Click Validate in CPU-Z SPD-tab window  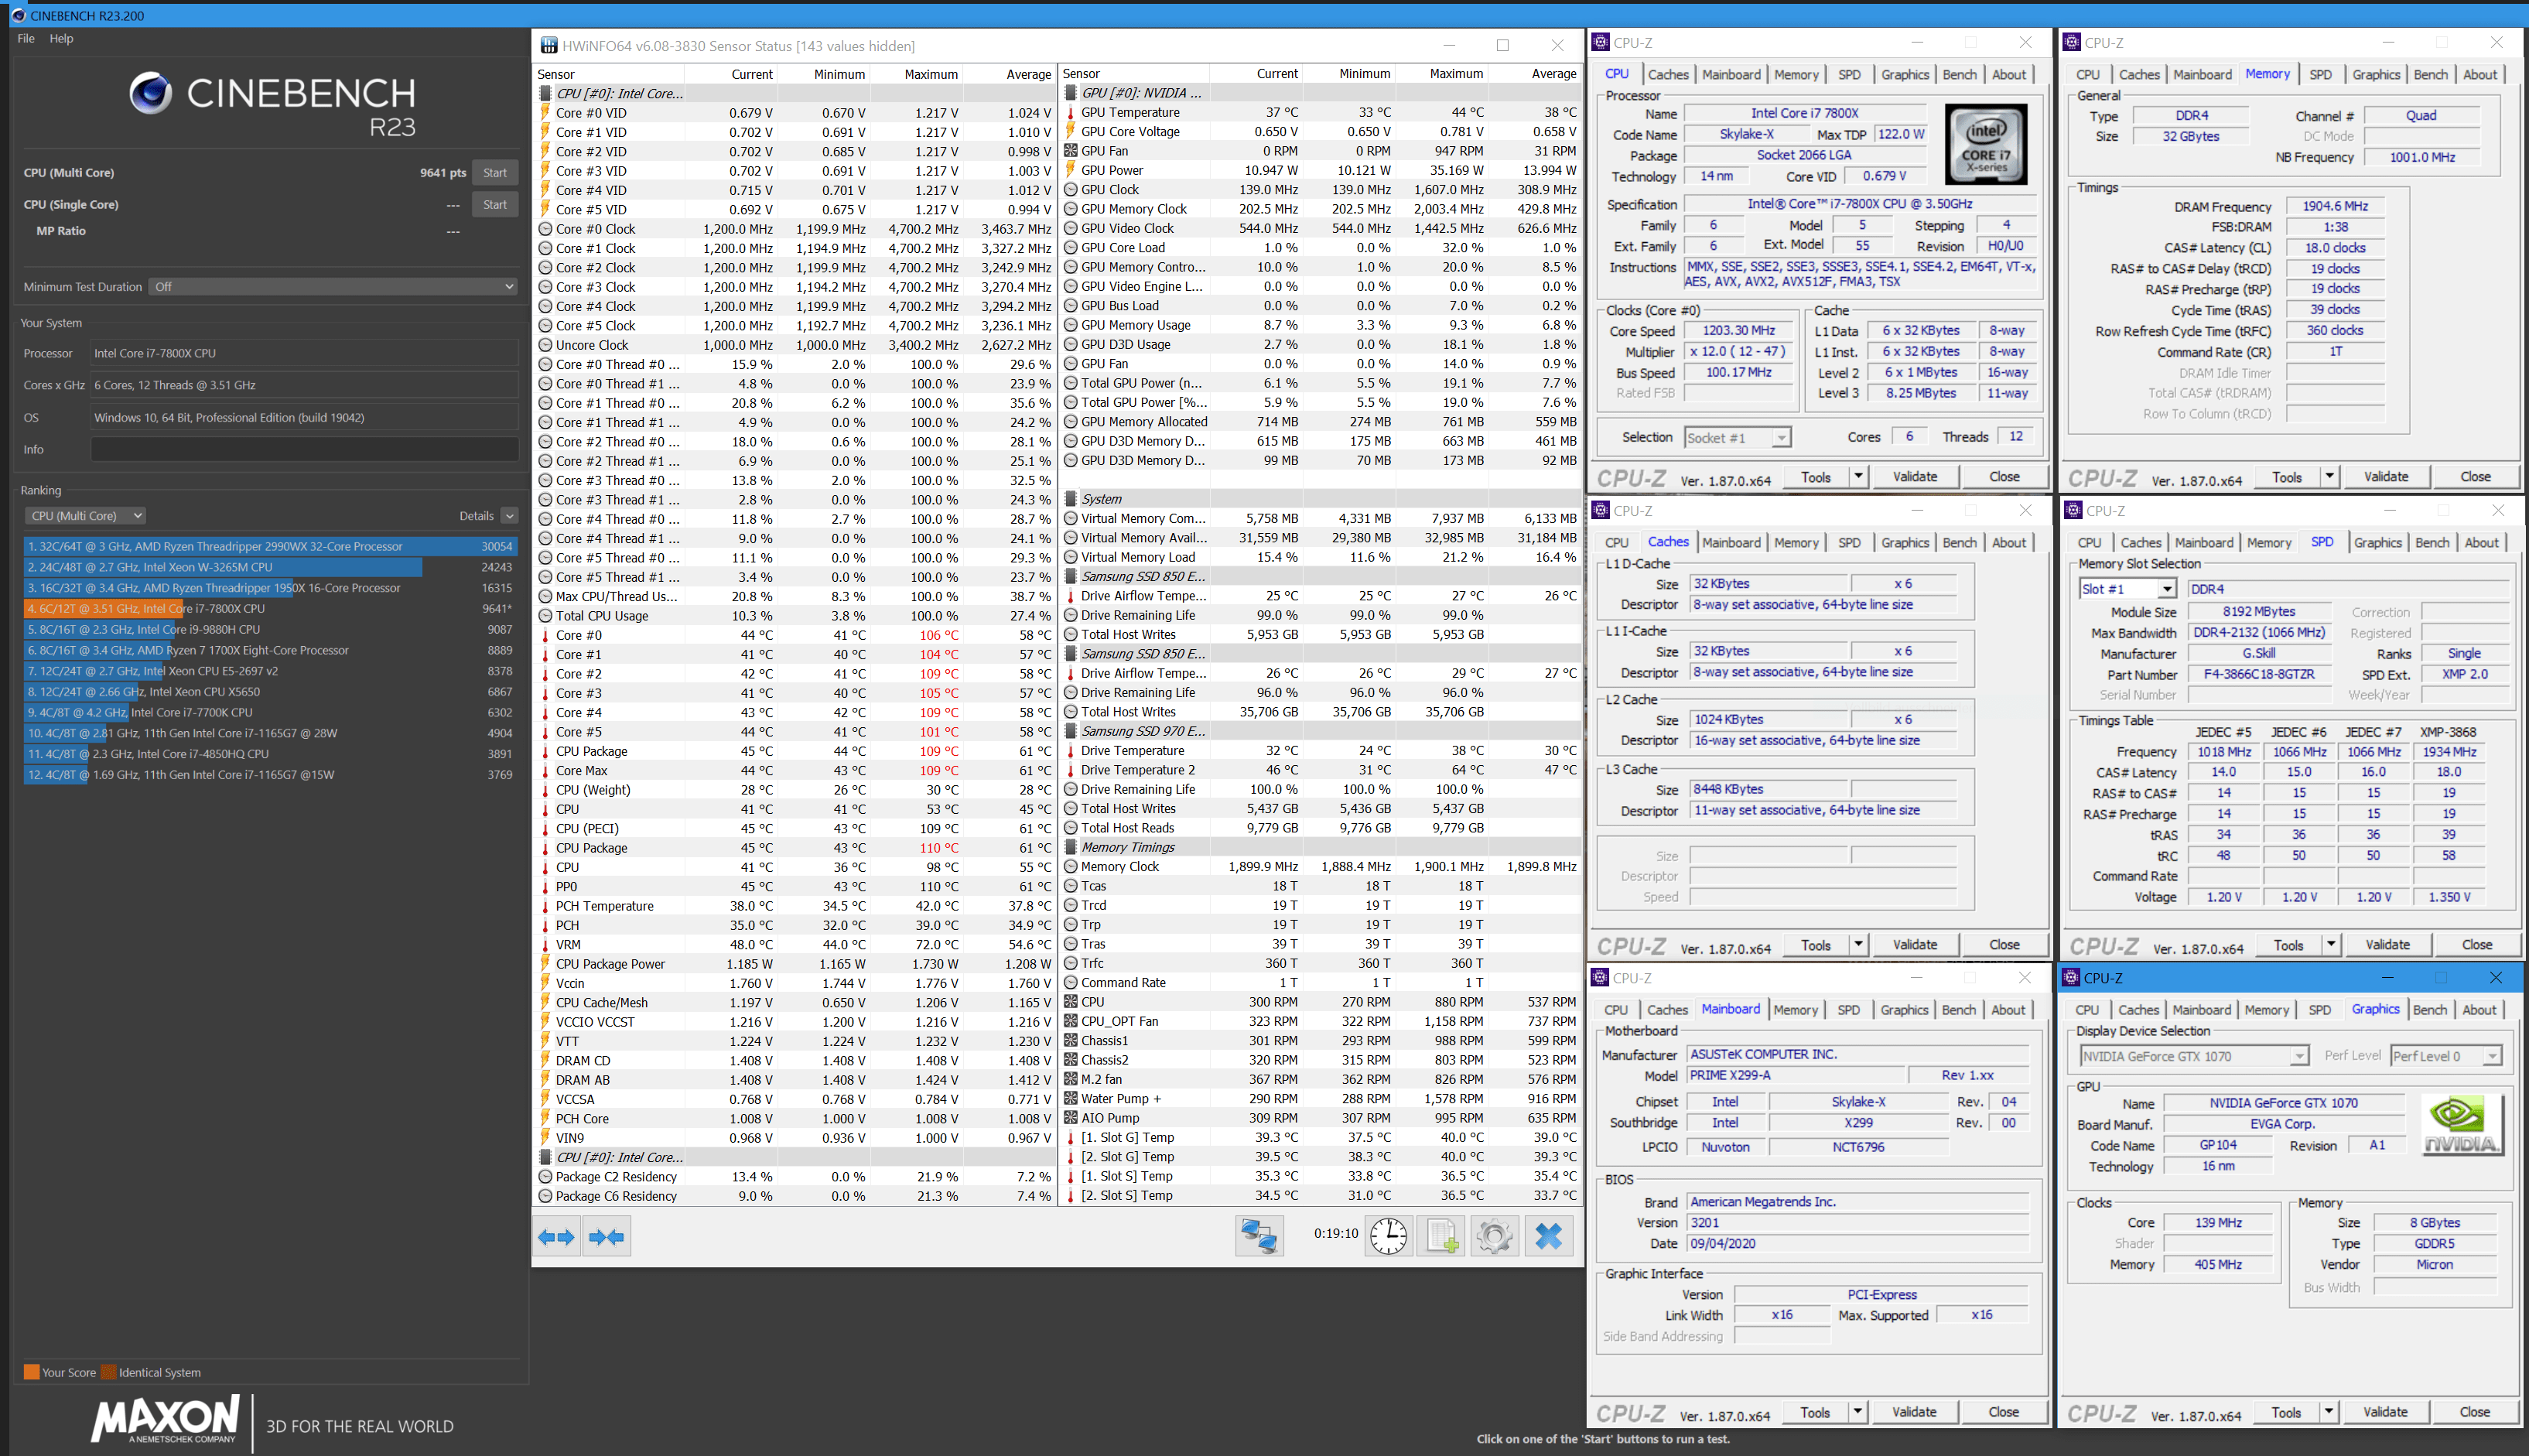2388,945
